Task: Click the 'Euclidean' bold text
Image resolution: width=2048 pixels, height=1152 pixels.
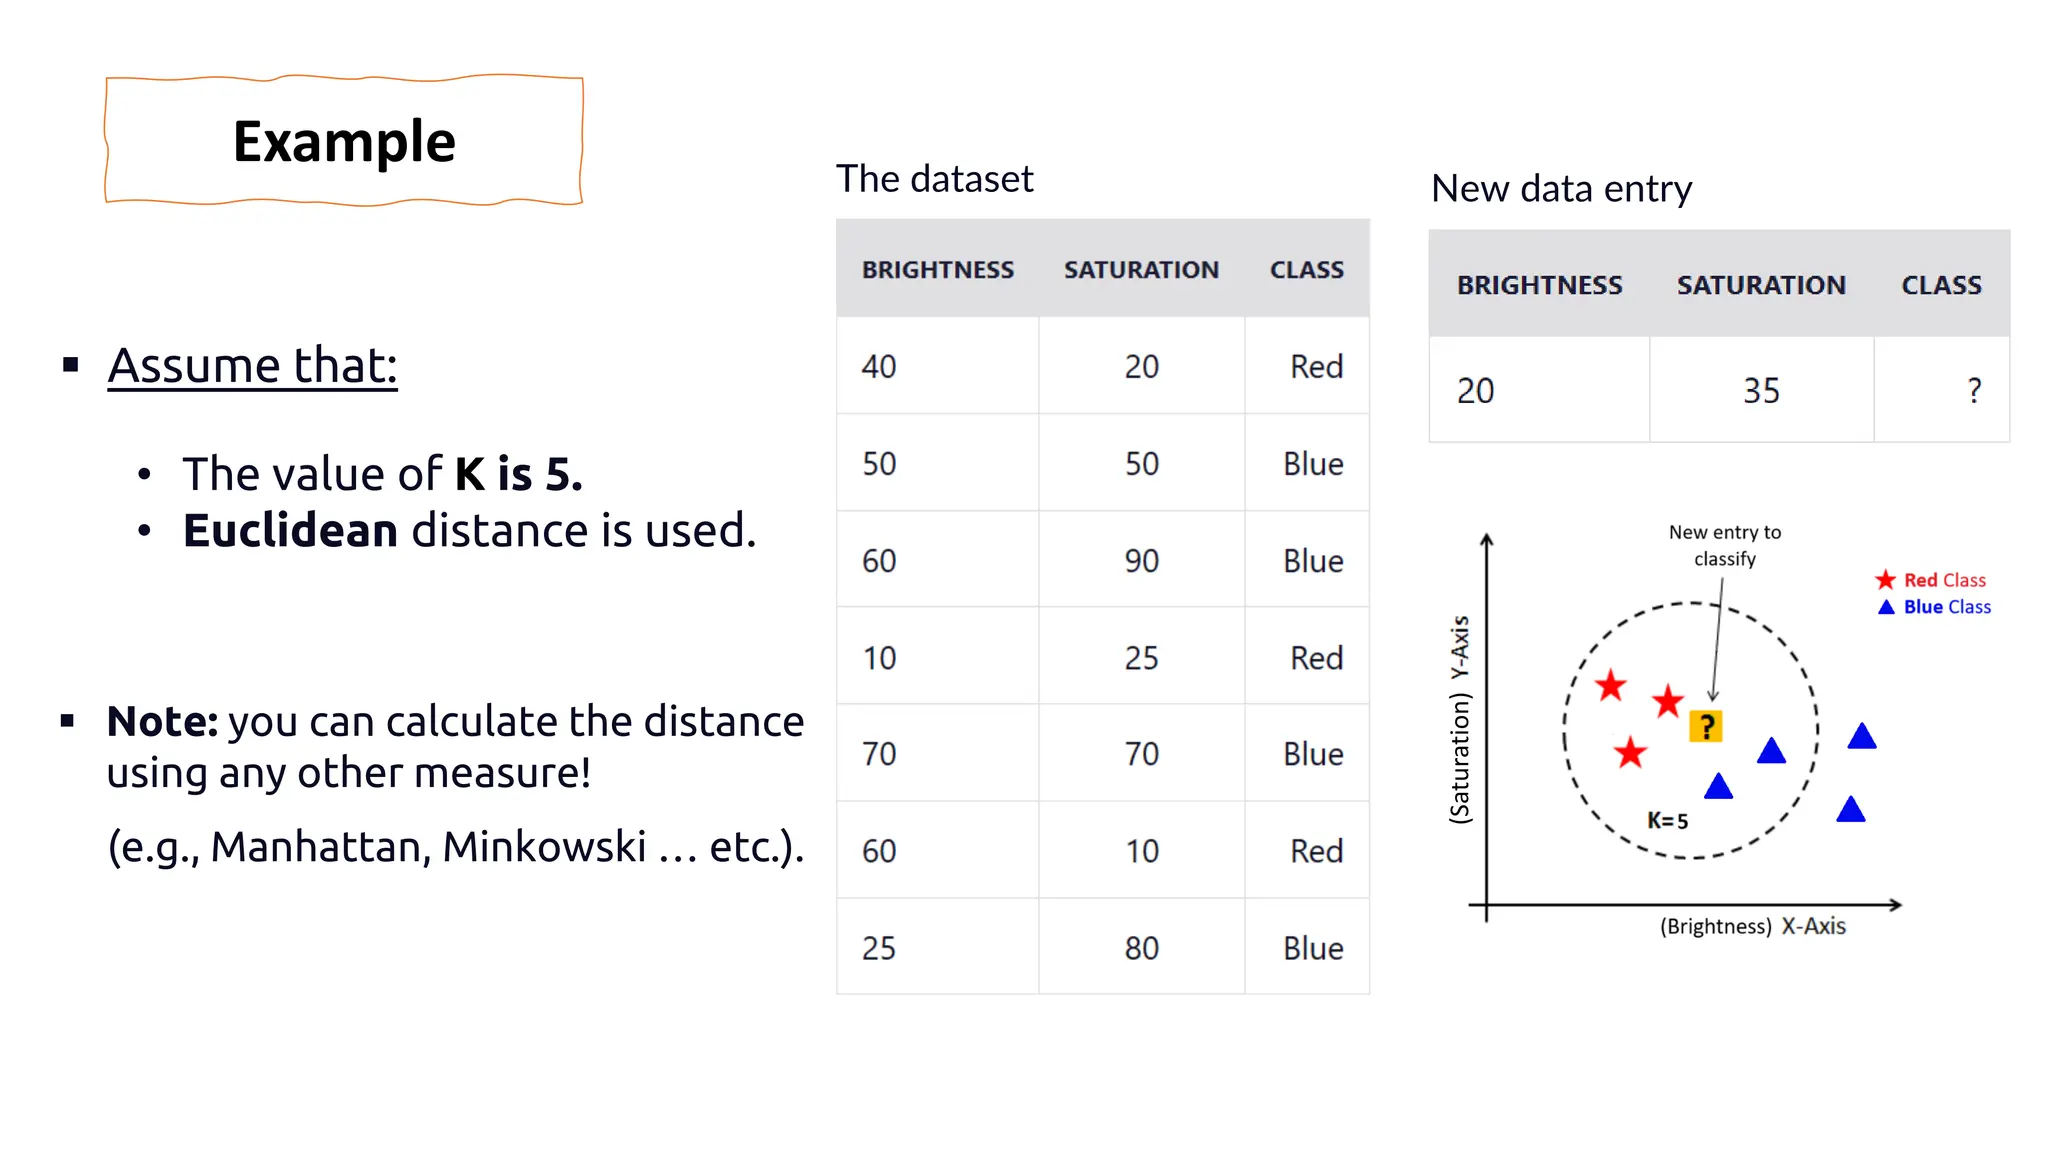Action: pos(290,530)
